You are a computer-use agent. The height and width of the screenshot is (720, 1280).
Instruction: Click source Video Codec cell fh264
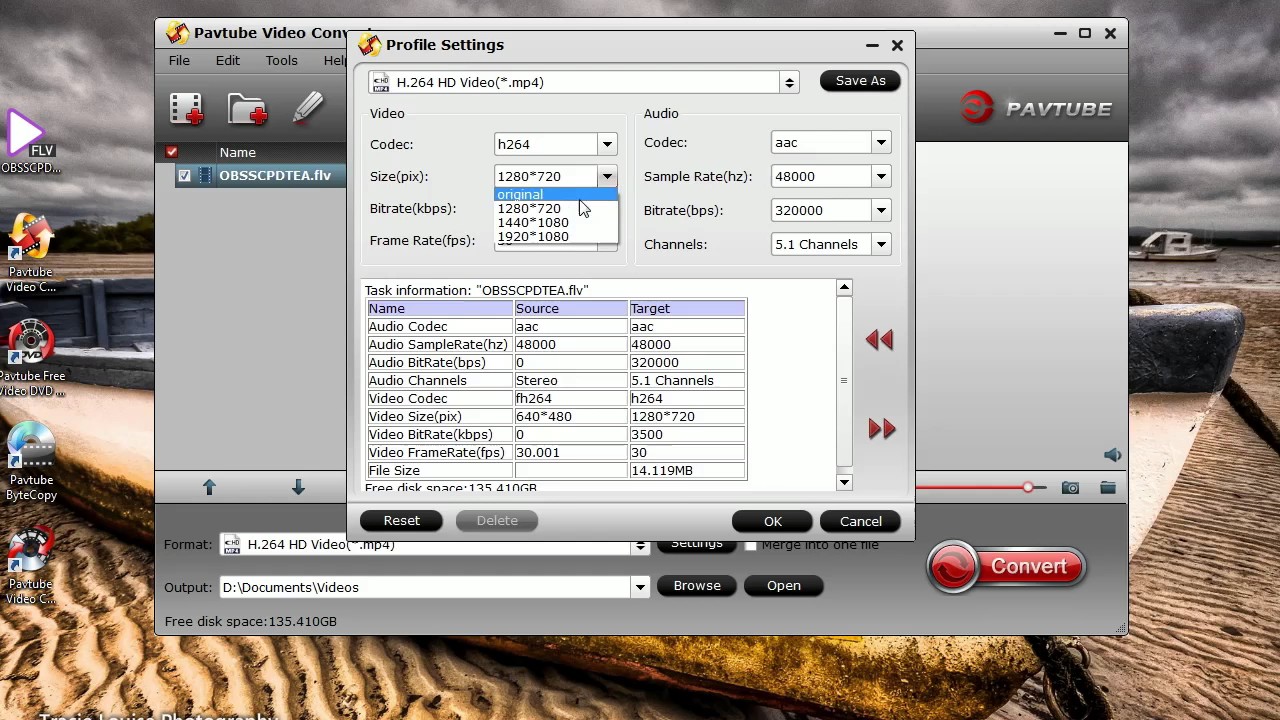point(571,399)
